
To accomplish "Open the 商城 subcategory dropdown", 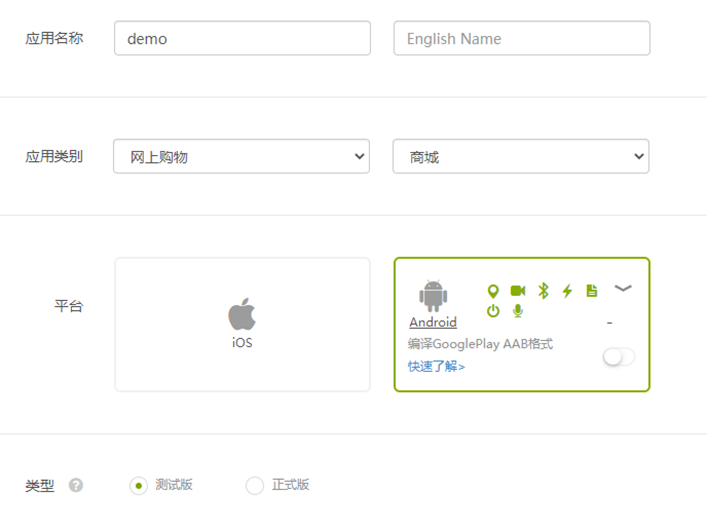I will pyautogui.click(x=521, y=157).
